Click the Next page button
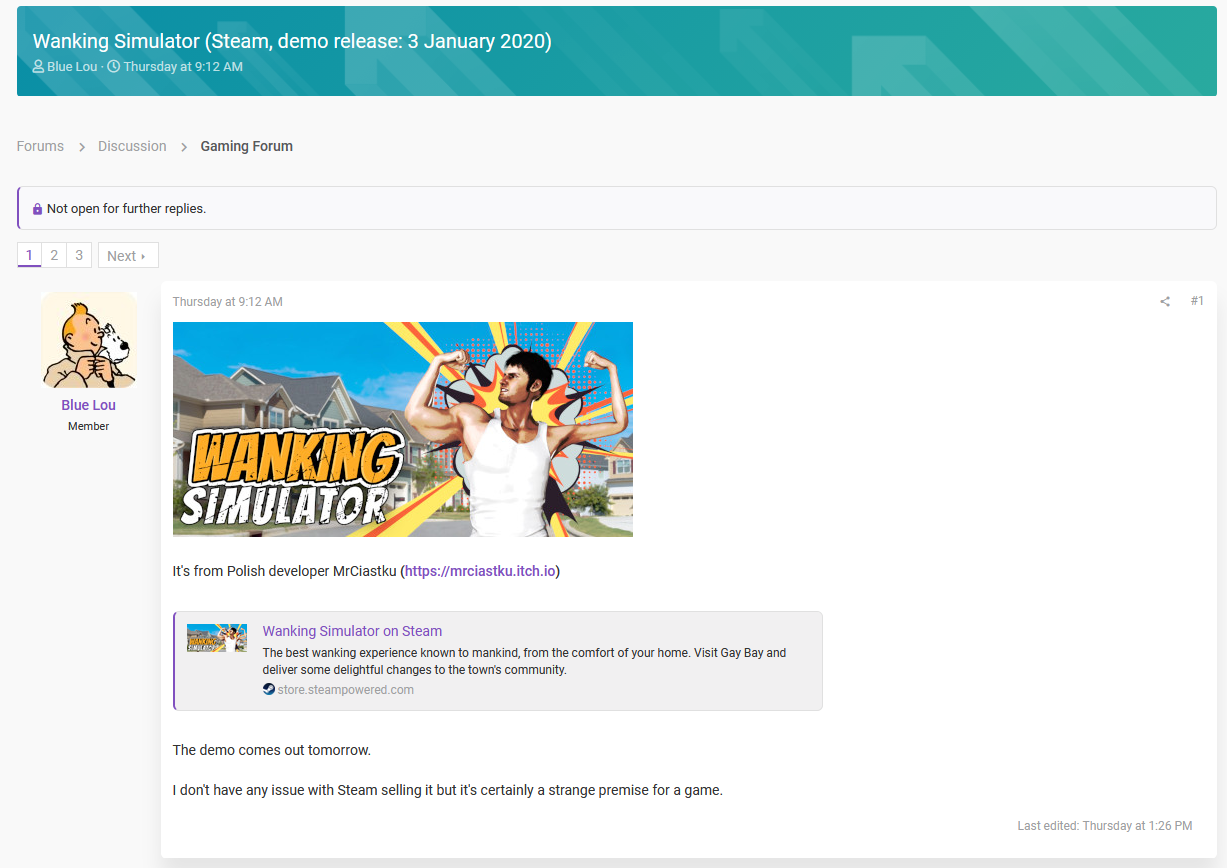This screenshot has height=868, width=1227. (128, 255)
